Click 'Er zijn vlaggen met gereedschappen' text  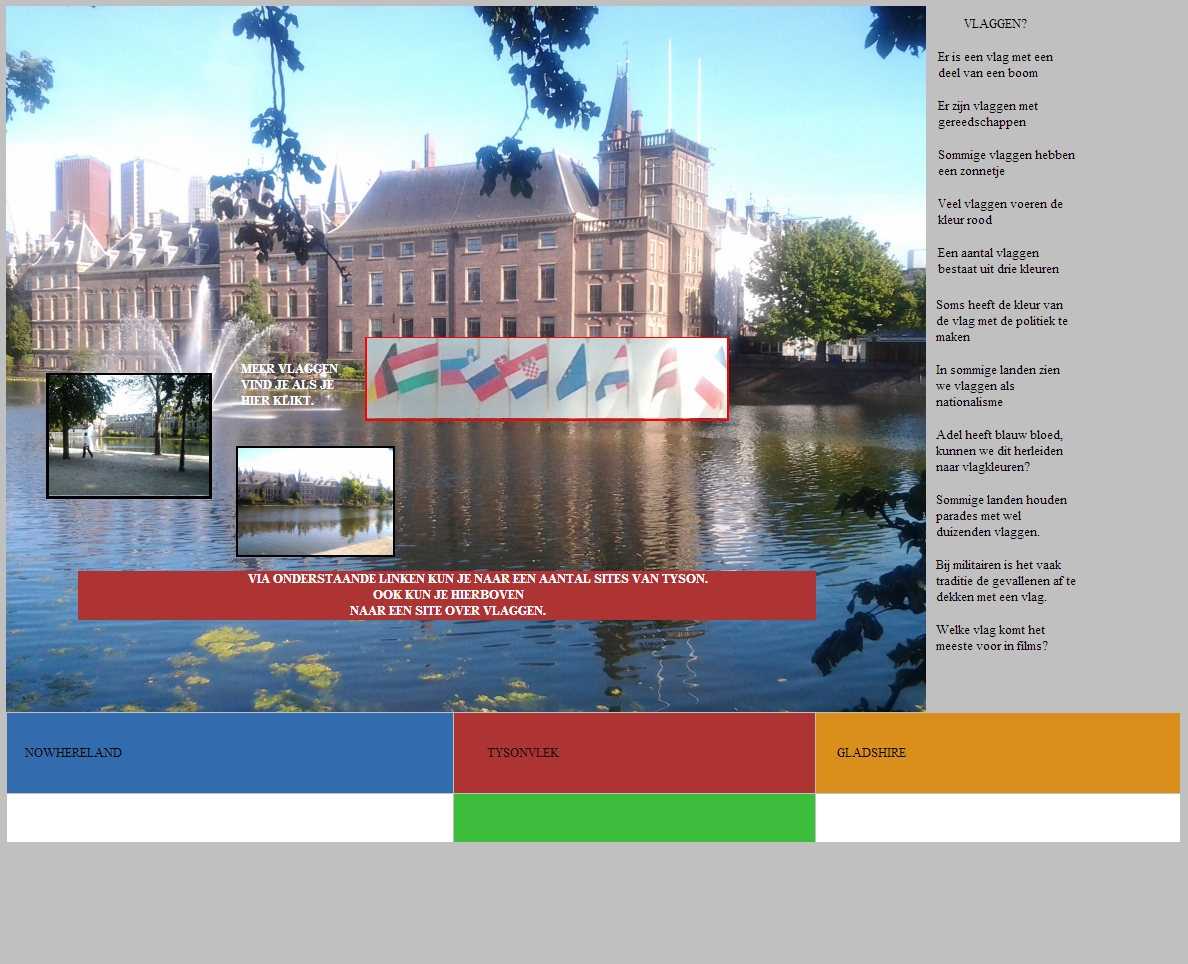pyautogui.click(x=988, y=114)
